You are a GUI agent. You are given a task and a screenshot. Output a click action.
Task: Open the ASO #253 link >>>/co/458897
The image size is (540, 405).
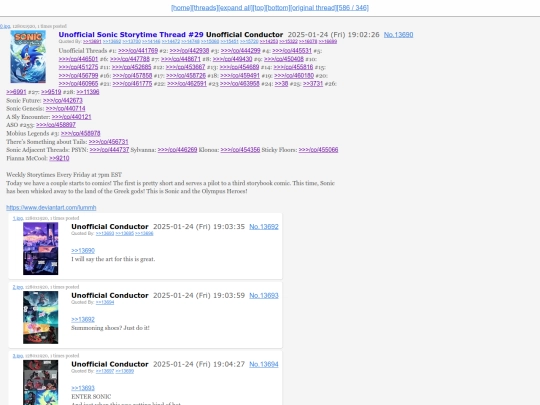(56, 125)
